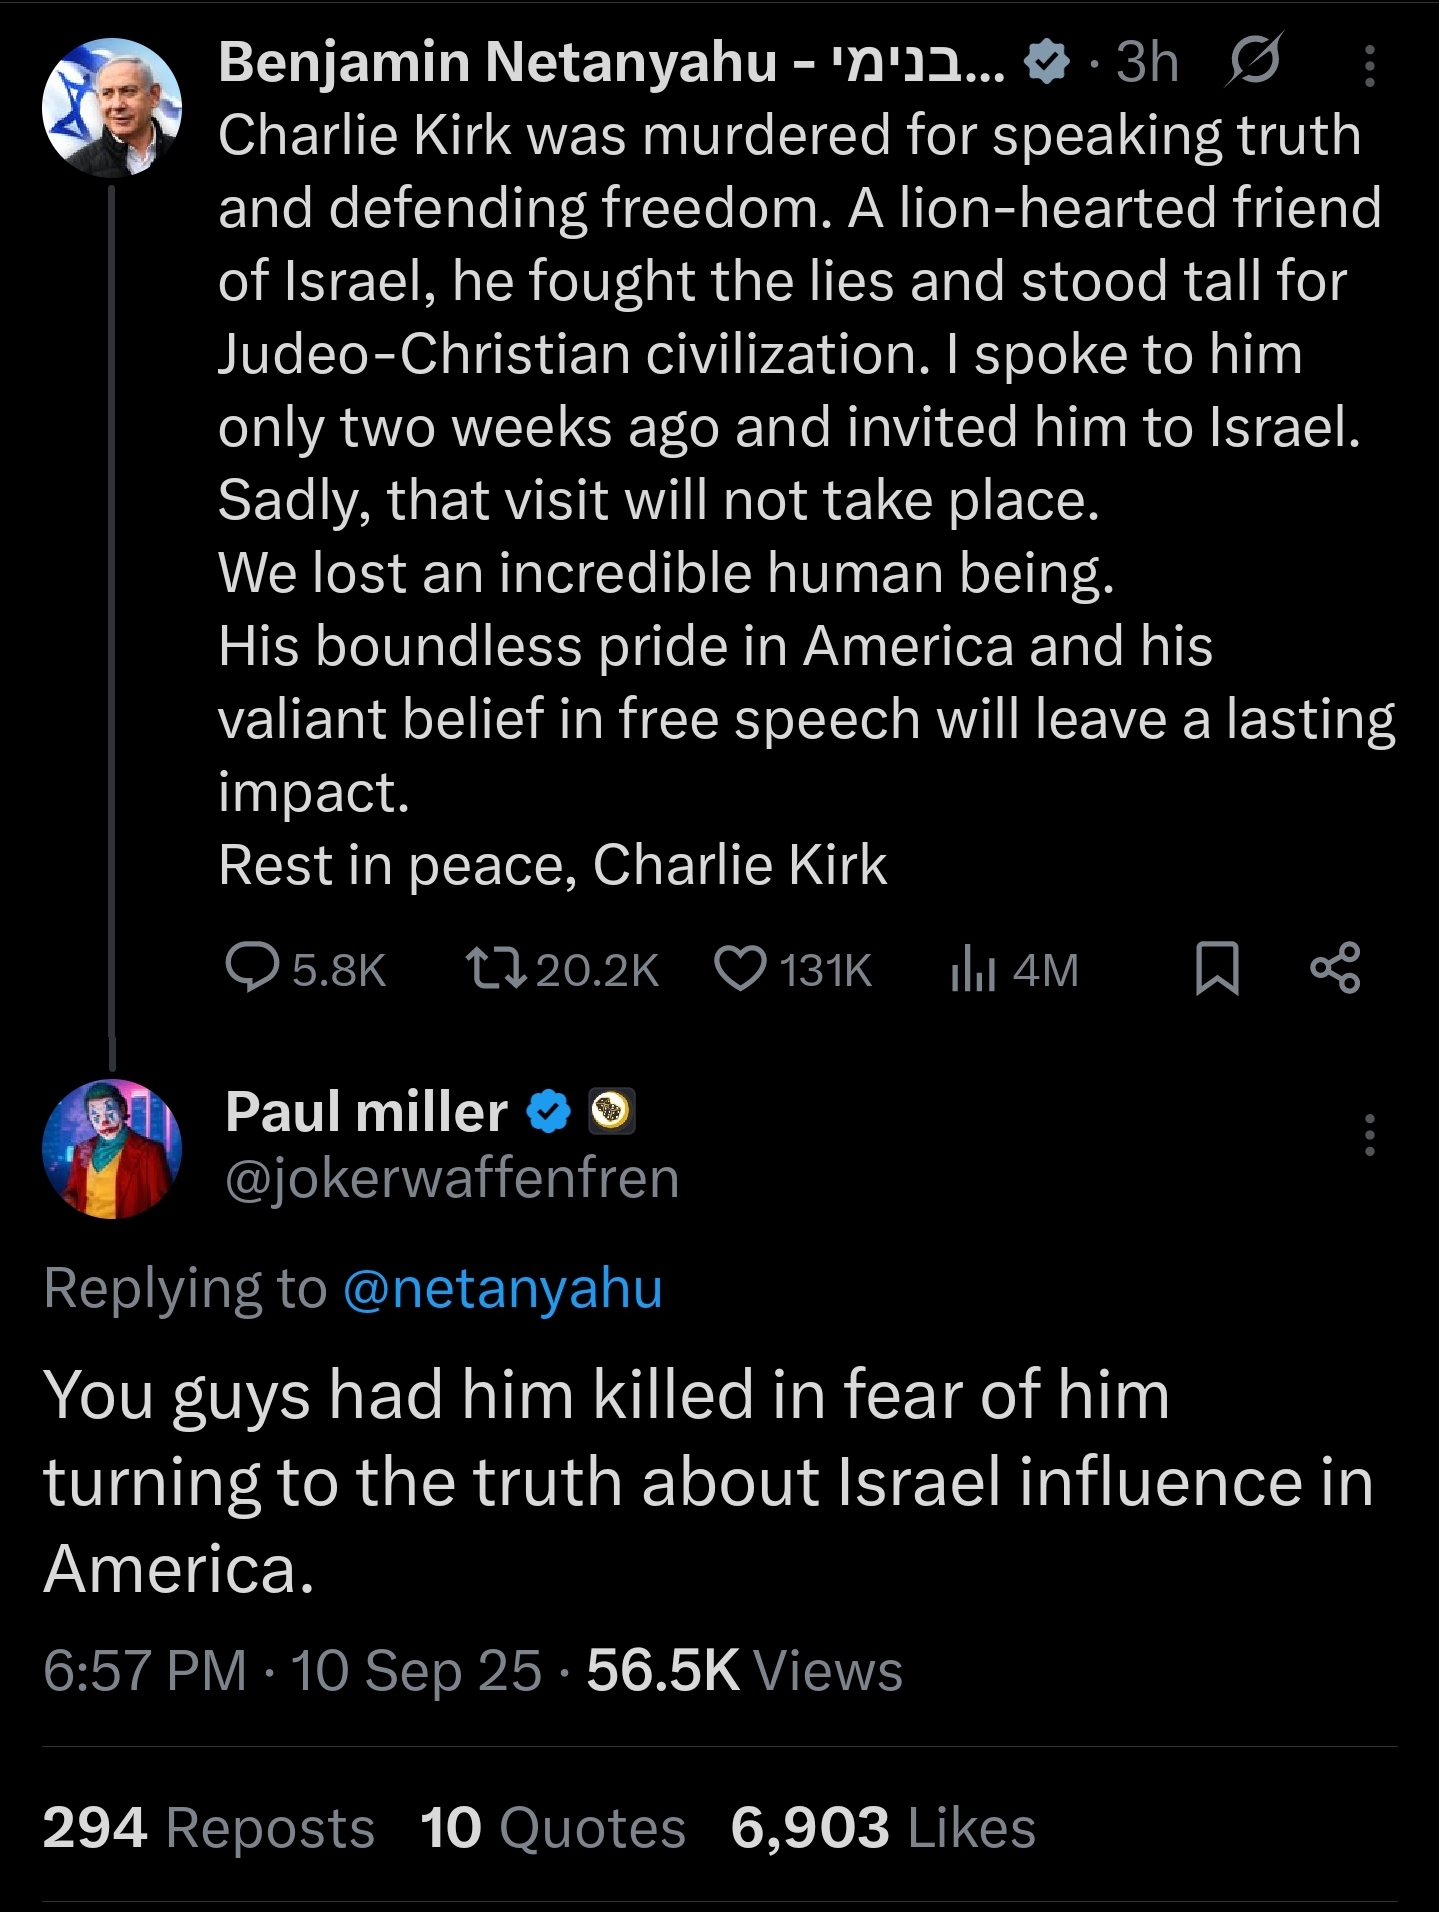Open view analytics bar chart icon
This screenshot has width=1439, height=1912.
[x=972, y=969]
